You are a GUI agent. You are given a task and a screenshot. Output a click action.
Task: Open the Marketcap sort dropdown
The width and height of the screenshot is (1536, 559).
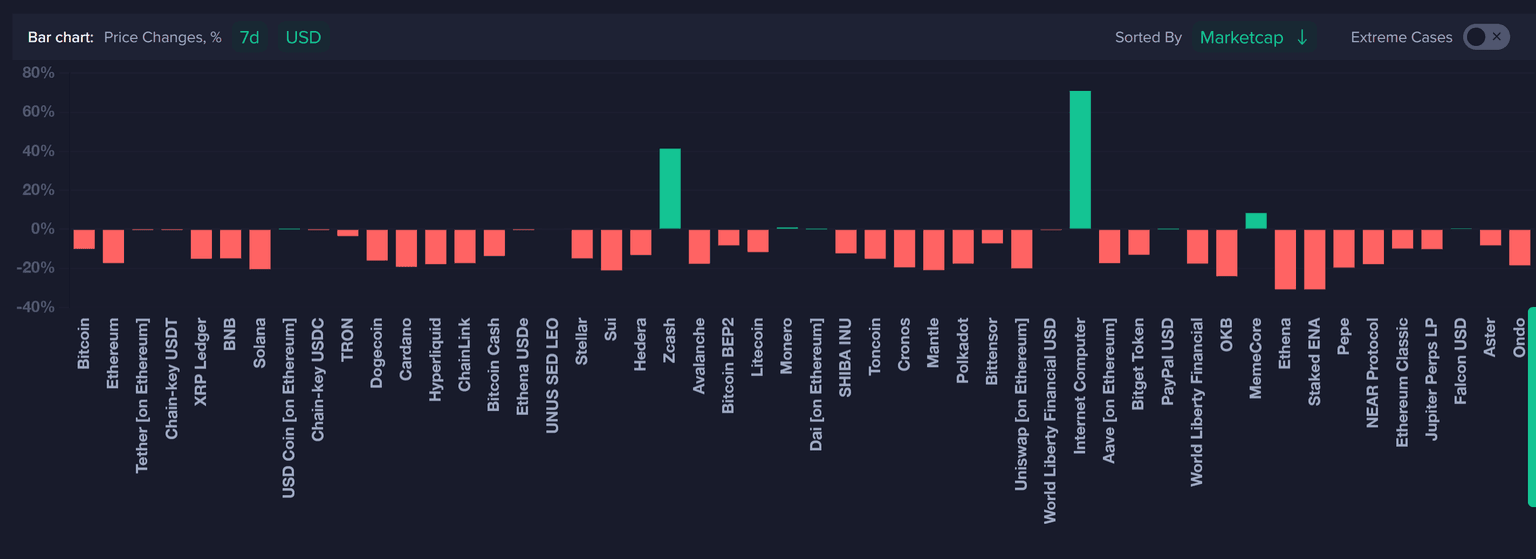click(x=1241, y=37)
